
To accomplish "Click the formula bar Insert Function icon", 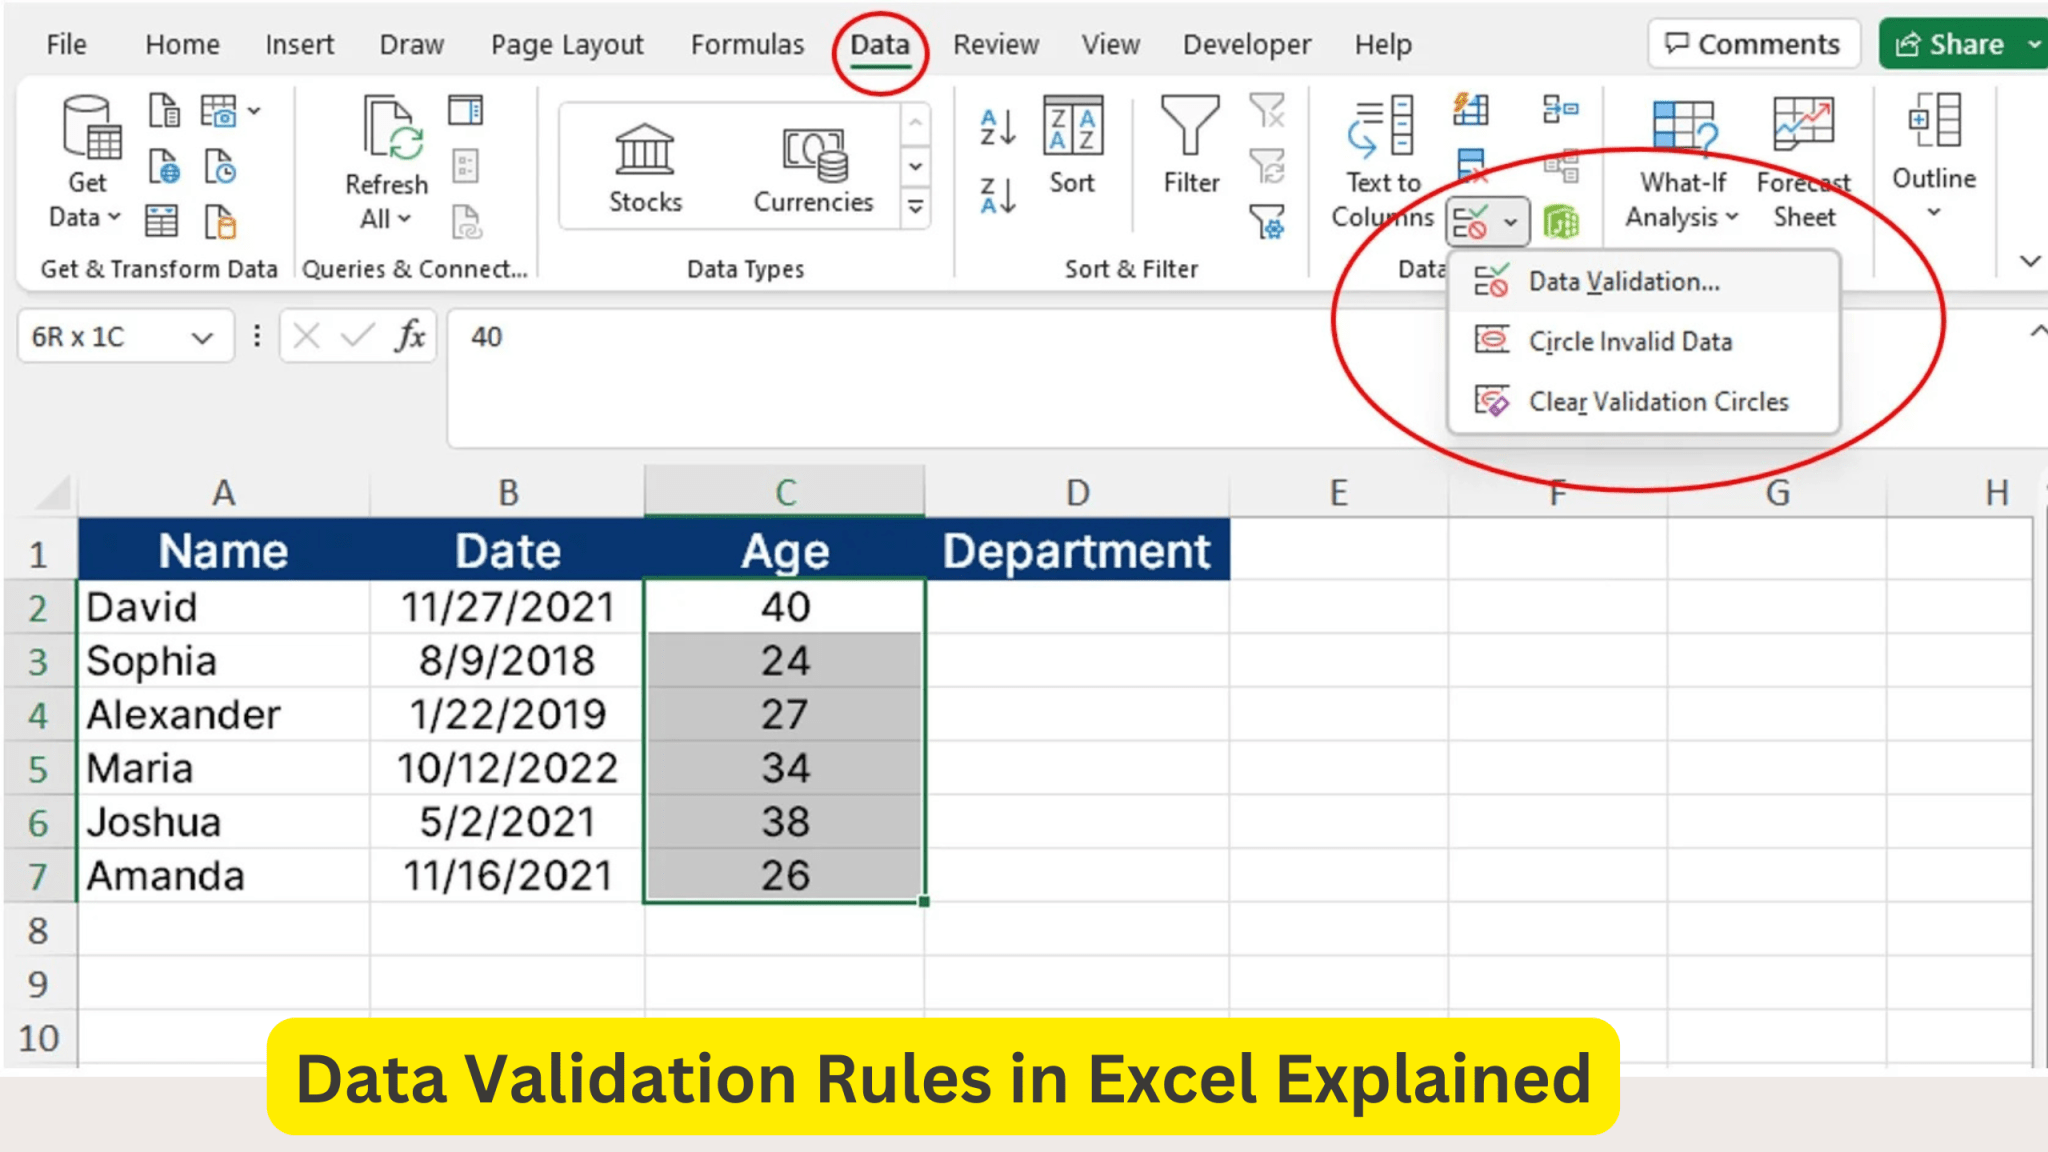I will (x=410, y=337).
